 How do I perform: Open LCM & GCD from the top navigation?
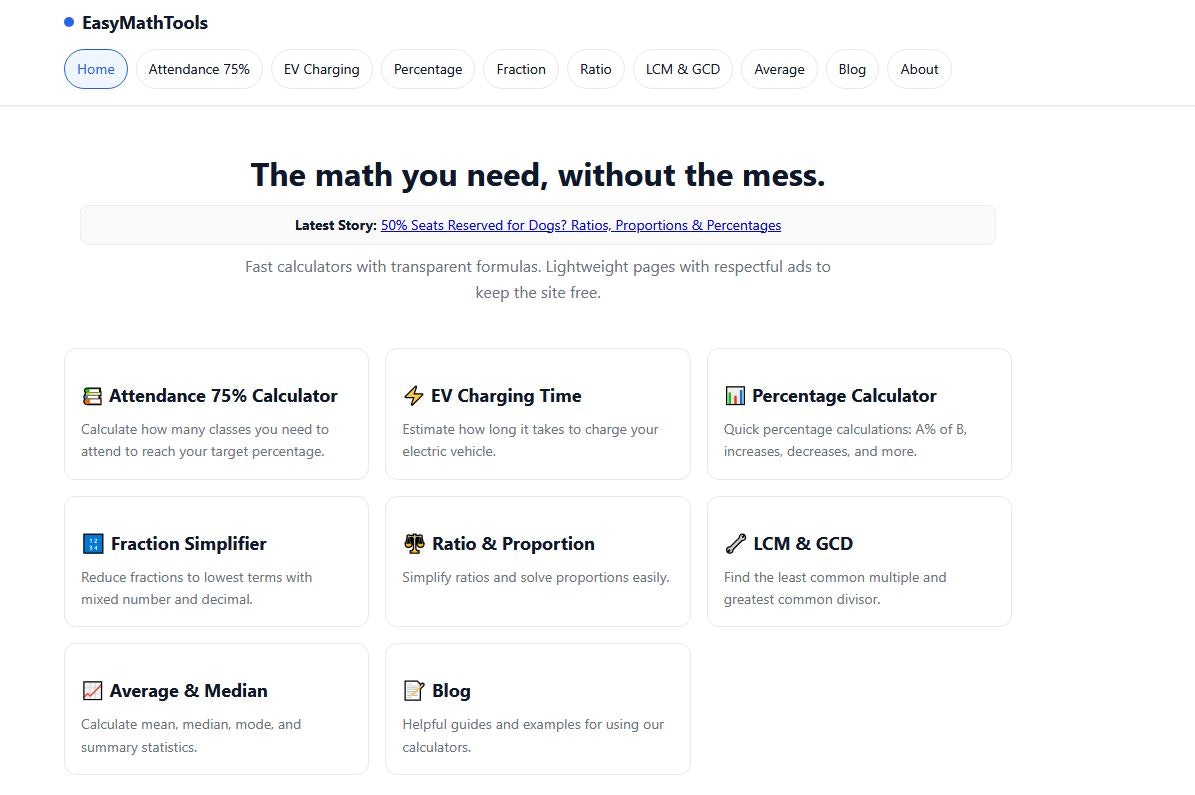(x=683, y=69)
